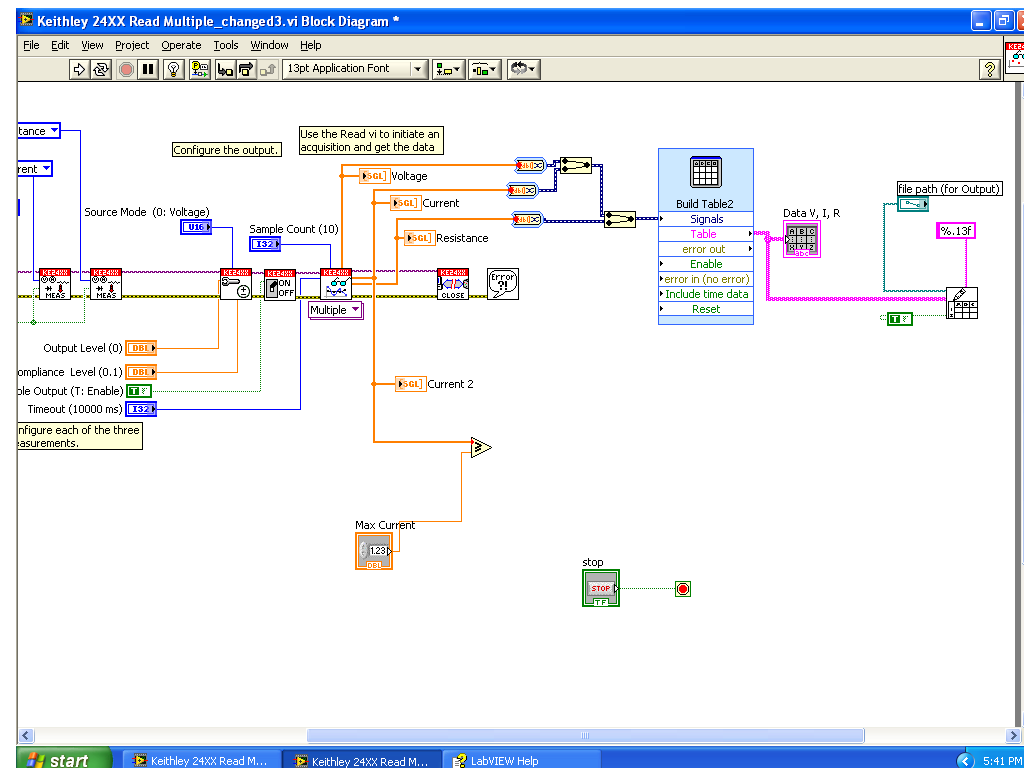
Task: Select the Max Current numeric control terminal
Action: [374, 551]
